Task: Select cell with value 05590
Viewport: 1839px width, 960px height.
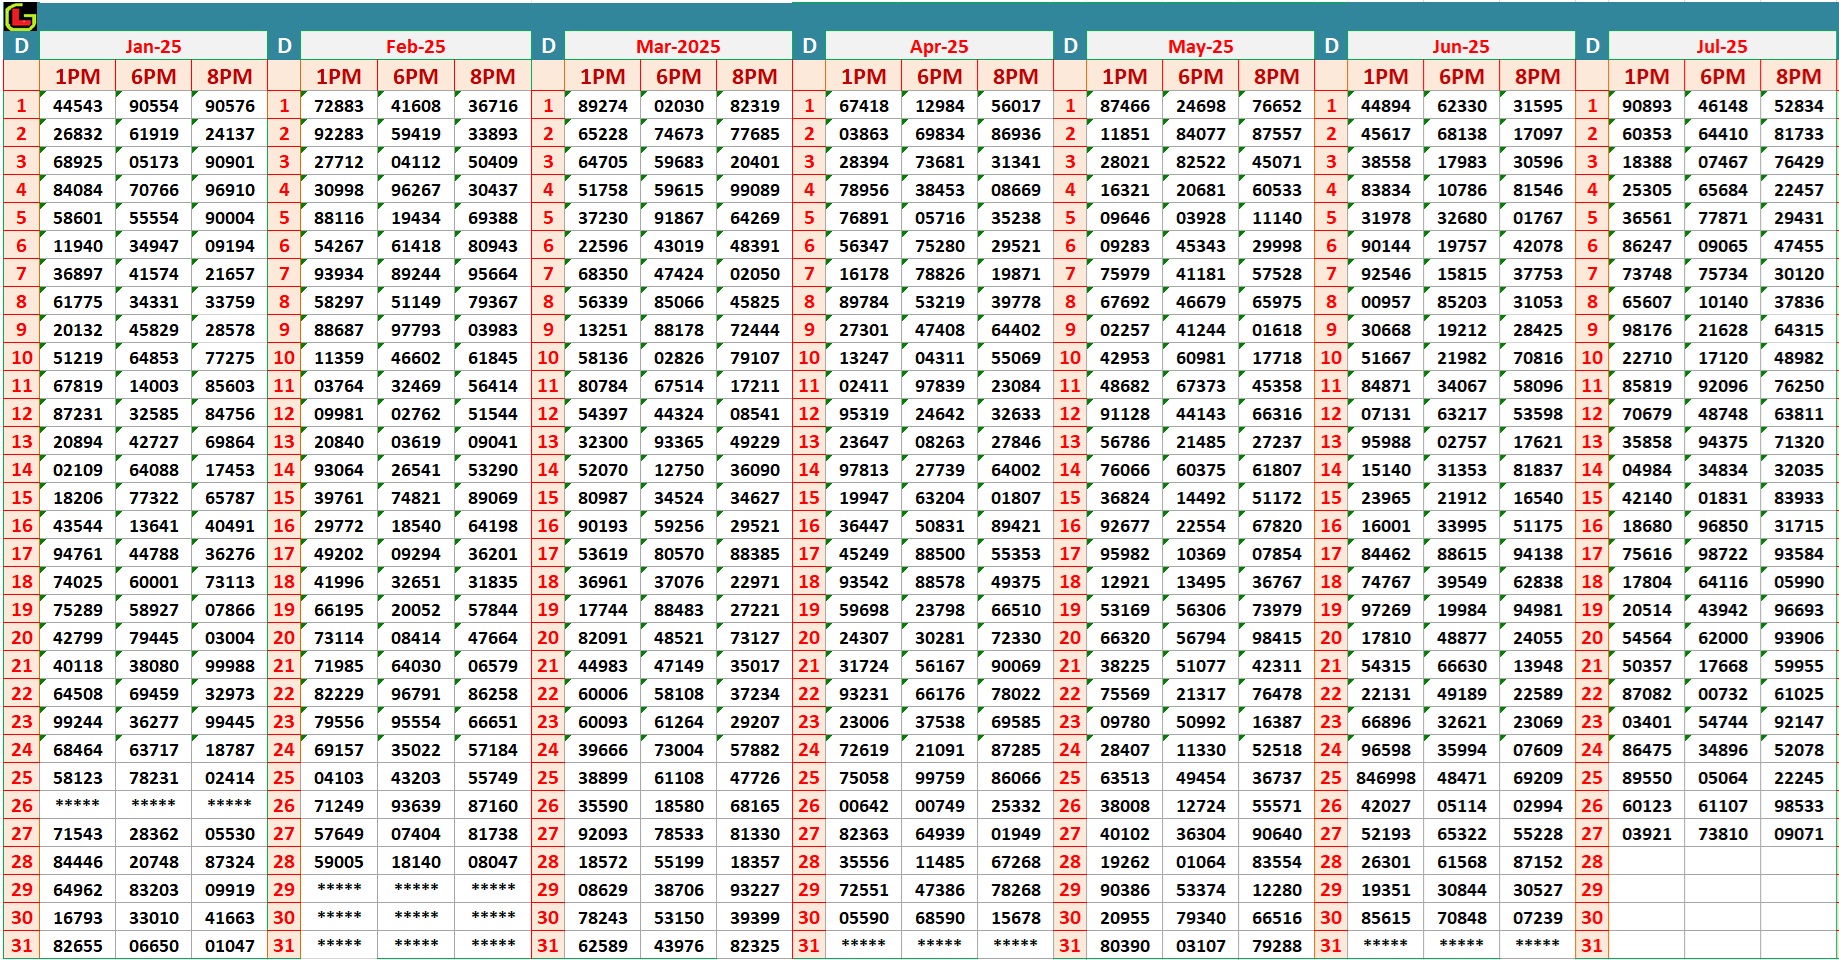Action: (x=864, y=918)
